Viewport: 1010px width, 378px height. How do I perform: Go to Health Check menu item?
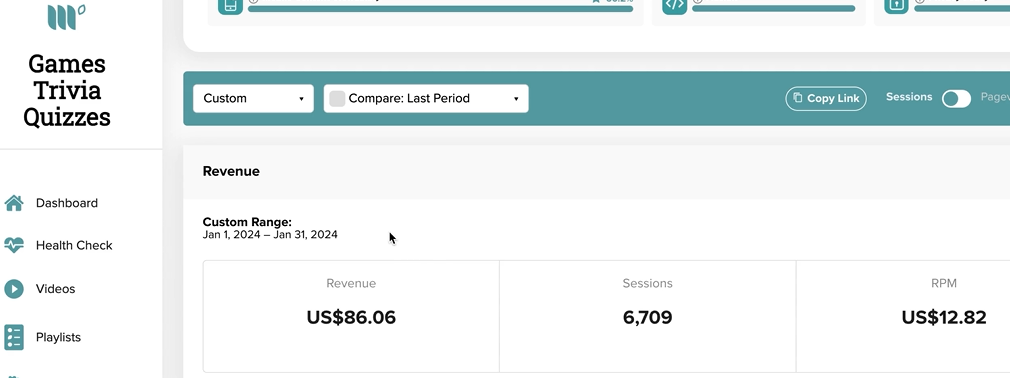[74, 245]
